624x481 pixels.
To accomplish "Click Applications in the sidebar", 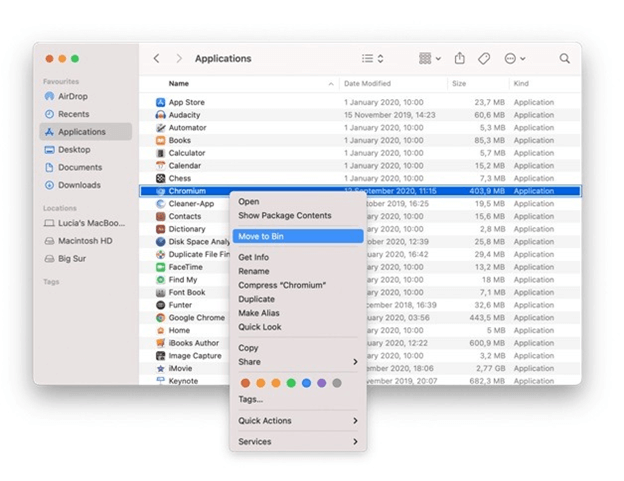I will (86, 132).
